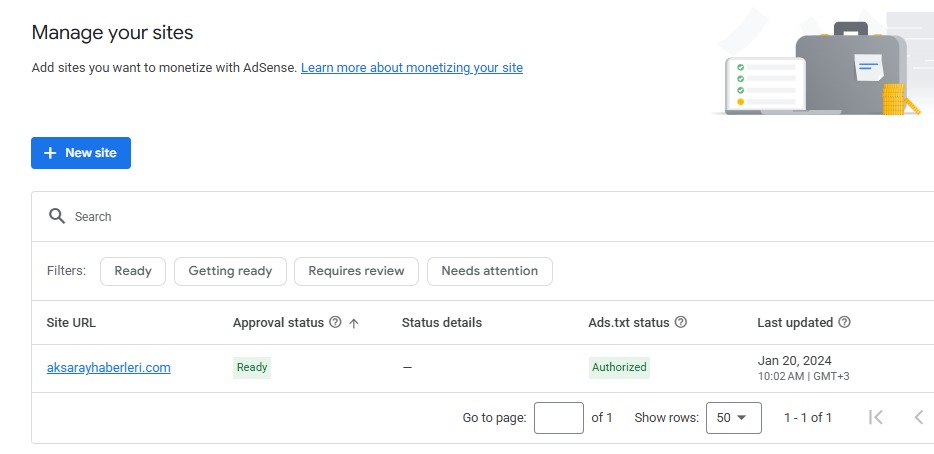Click the green Ready approval status badge
Viewport: 934px width, 454px height.
pos(252,368)
